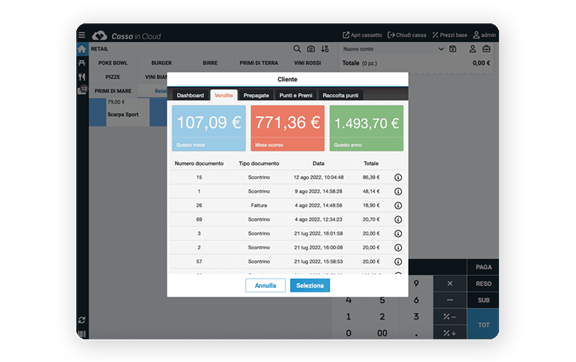Select the Scontrino row dated 9 ago 2022
Screen dimensions: 576x362
click(287, 191)
